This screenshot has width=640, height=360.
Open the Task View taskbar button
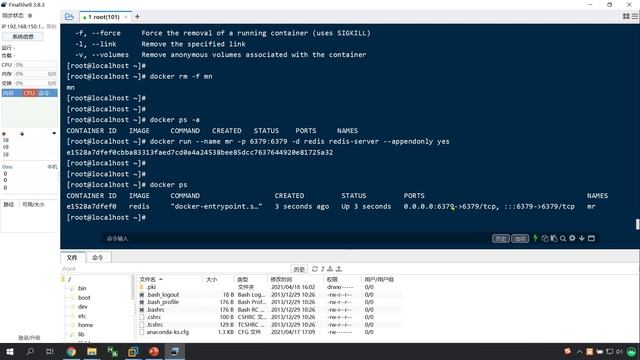click(x=50, y=351)
